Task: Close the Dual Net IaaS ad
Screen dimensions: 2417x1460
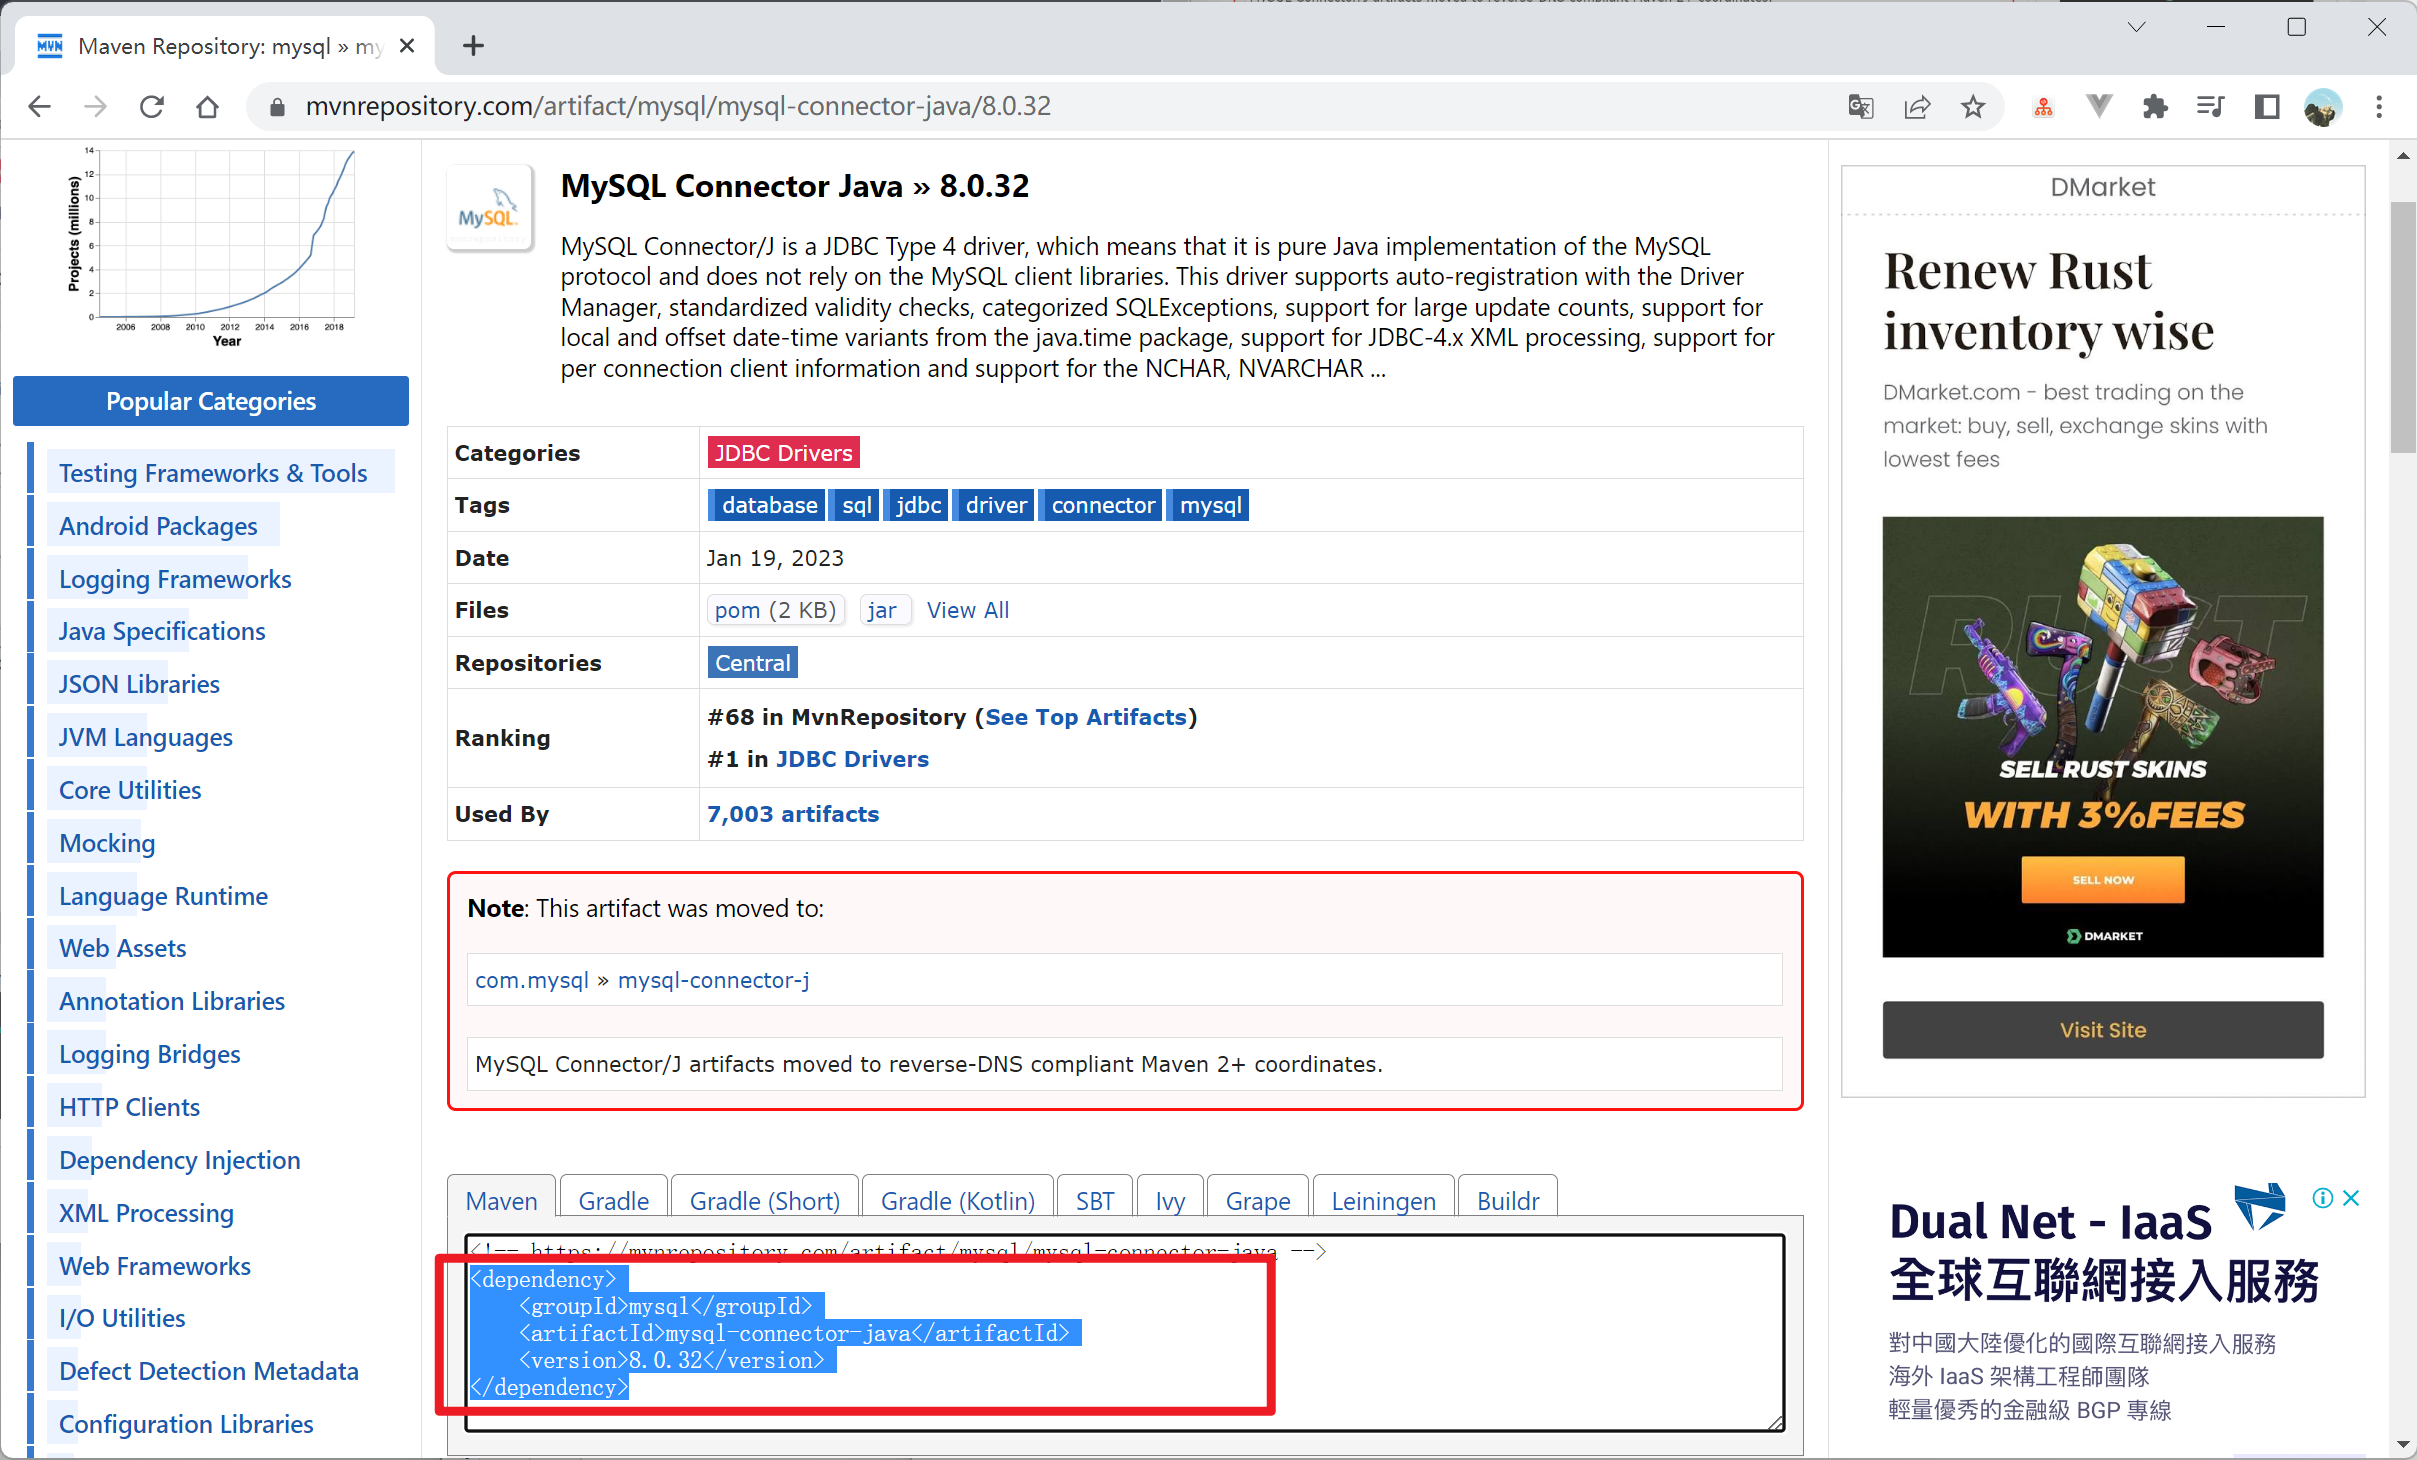Action: tap(2351, 1198)
